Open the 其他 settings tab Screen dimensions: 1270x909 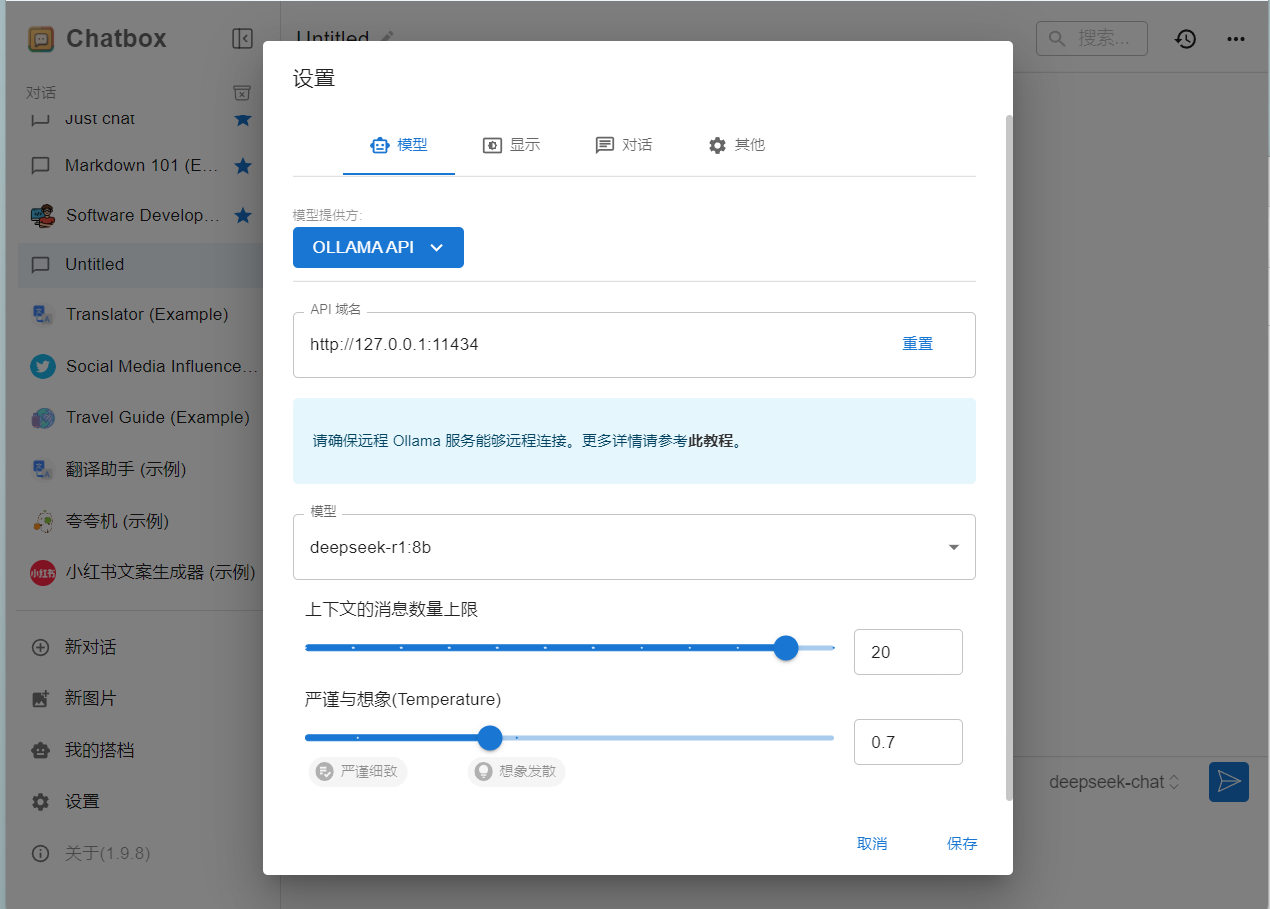coord(737,145)
